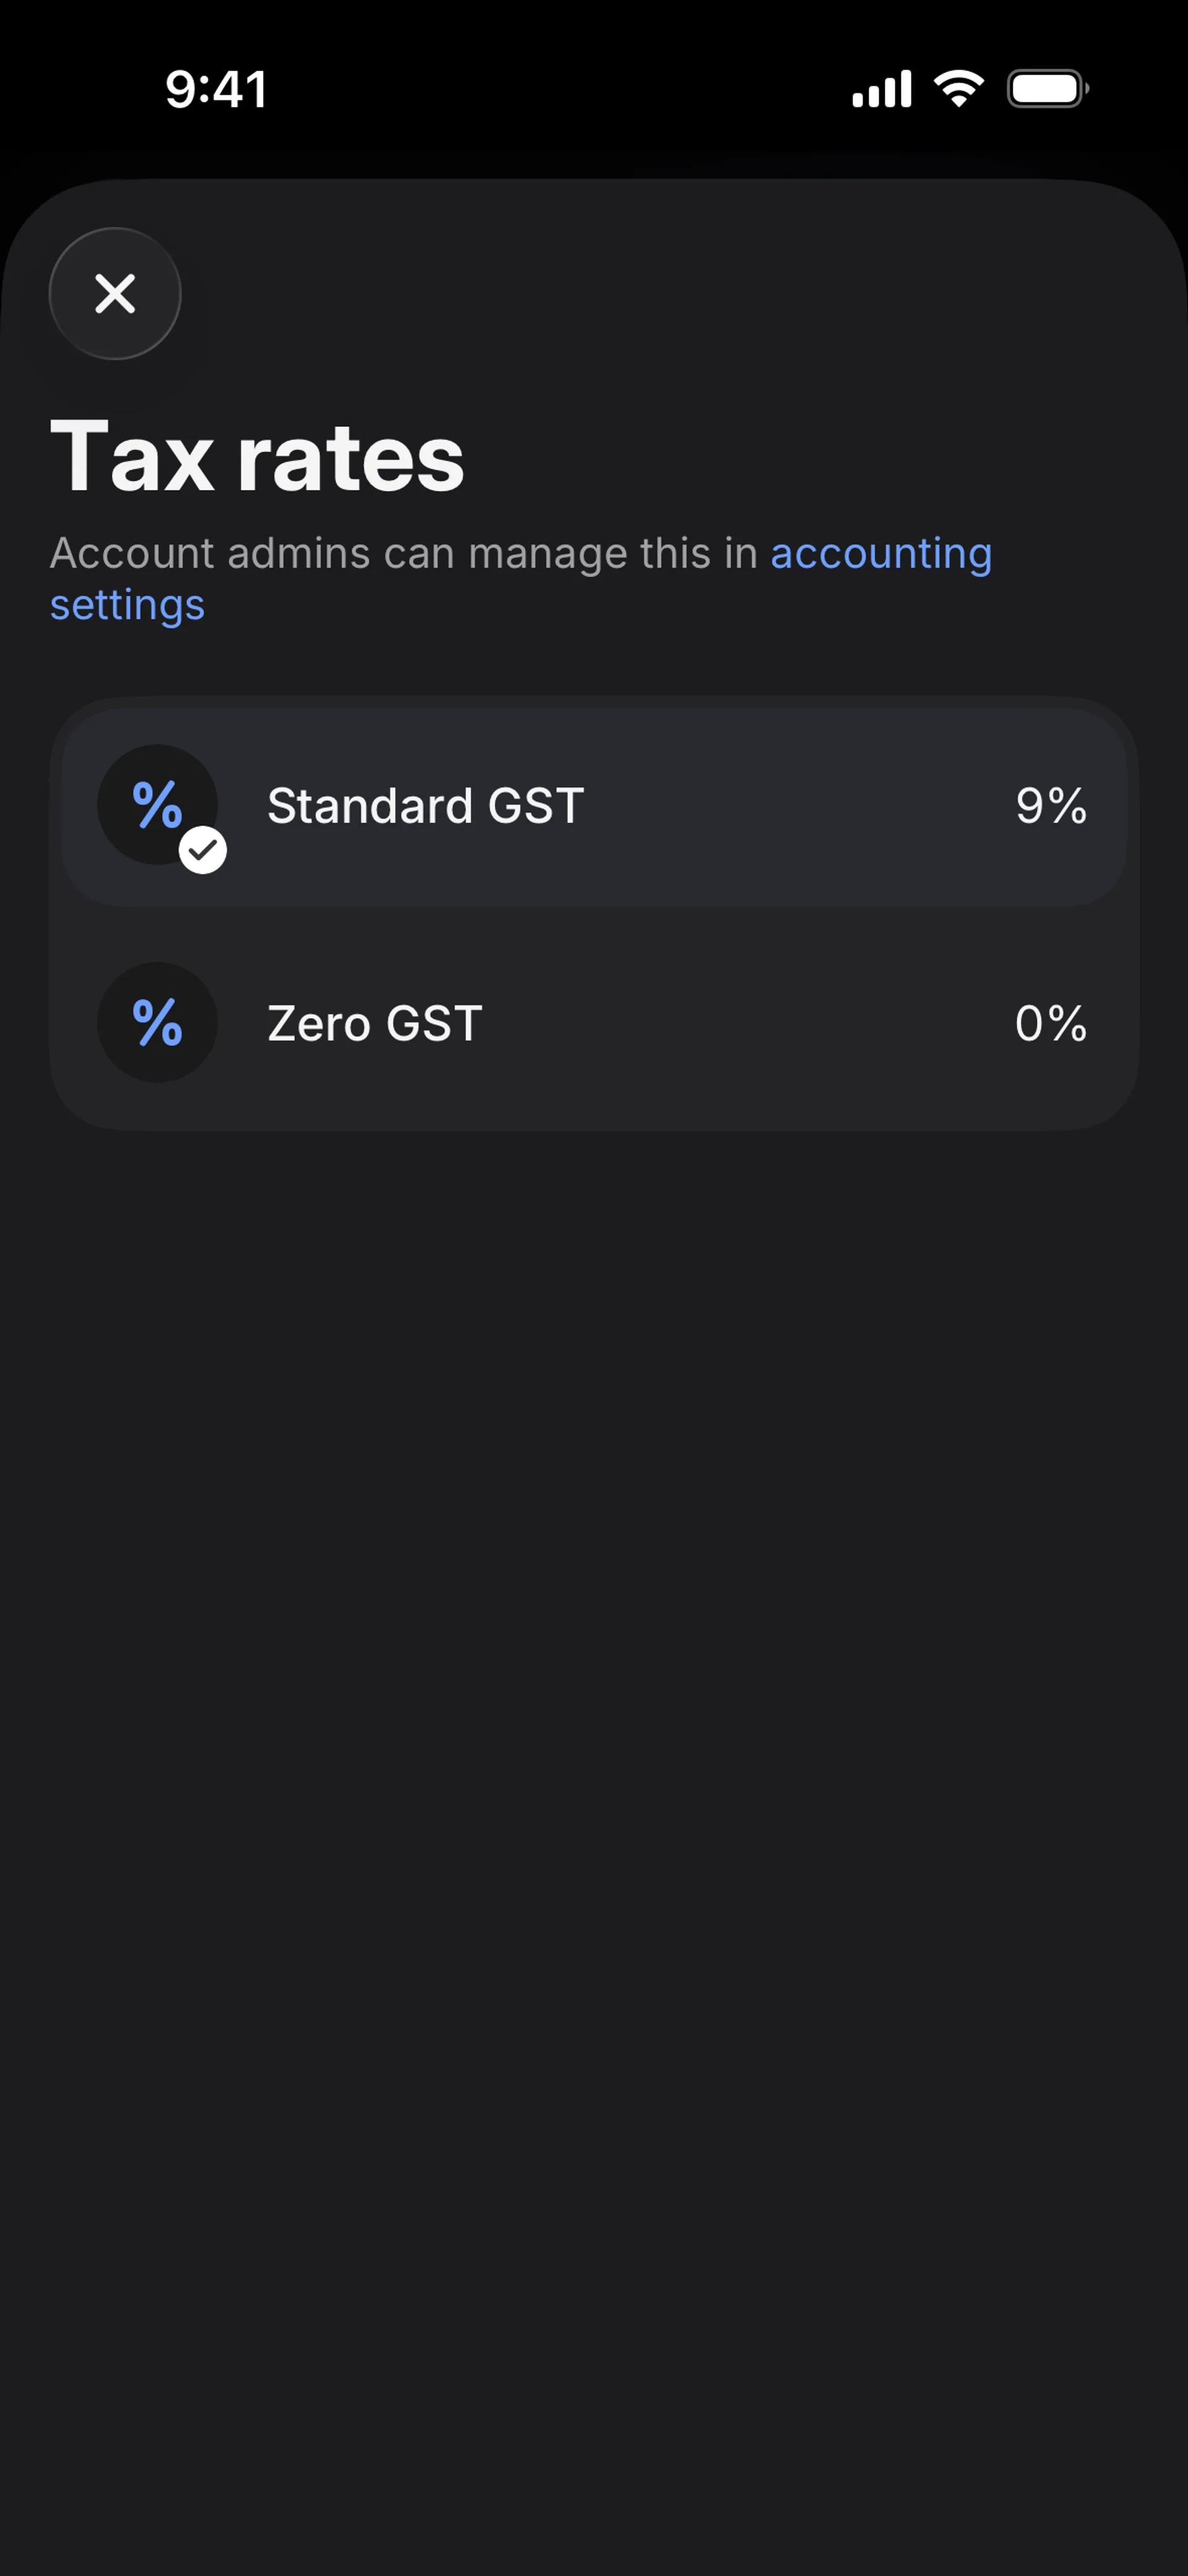
Task: Tap the 9% rate value
Action: 1050,806
